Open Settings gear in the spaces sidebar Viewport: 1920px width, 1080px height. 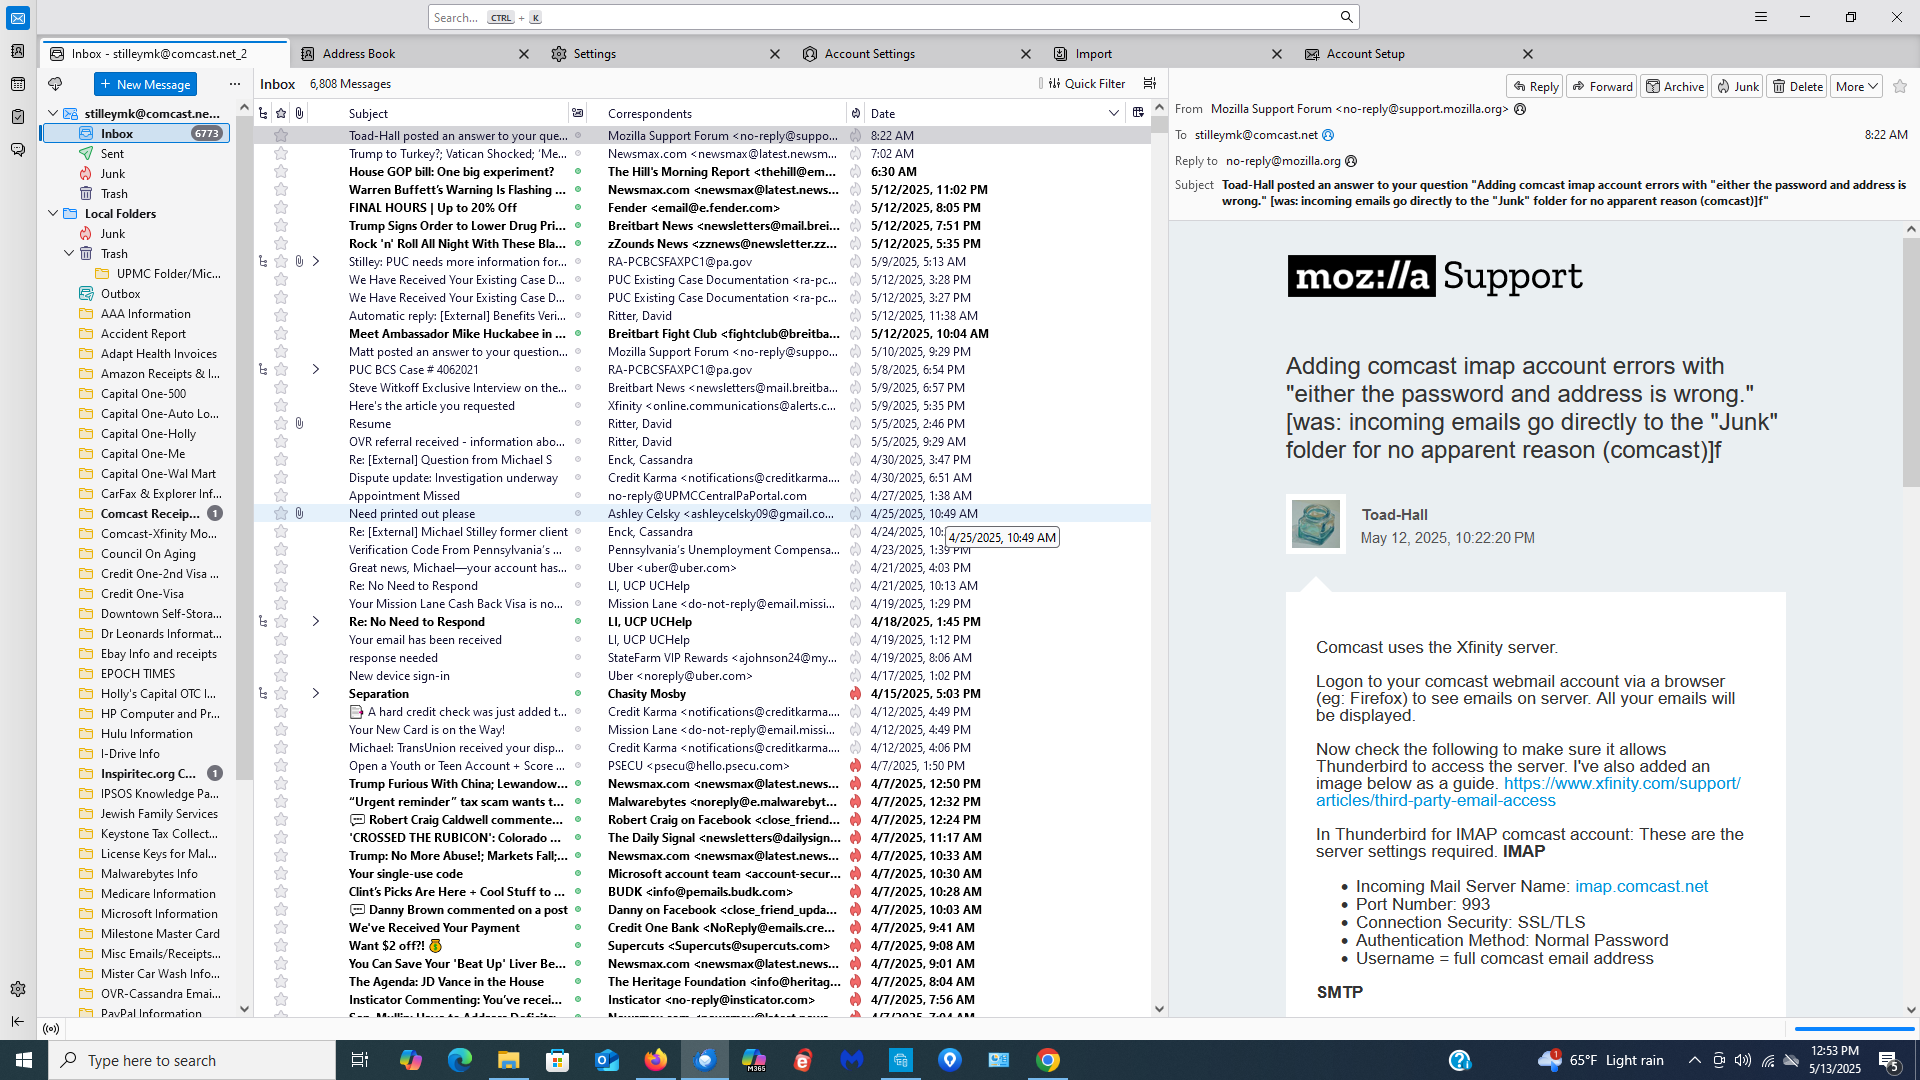pos(18,989)
